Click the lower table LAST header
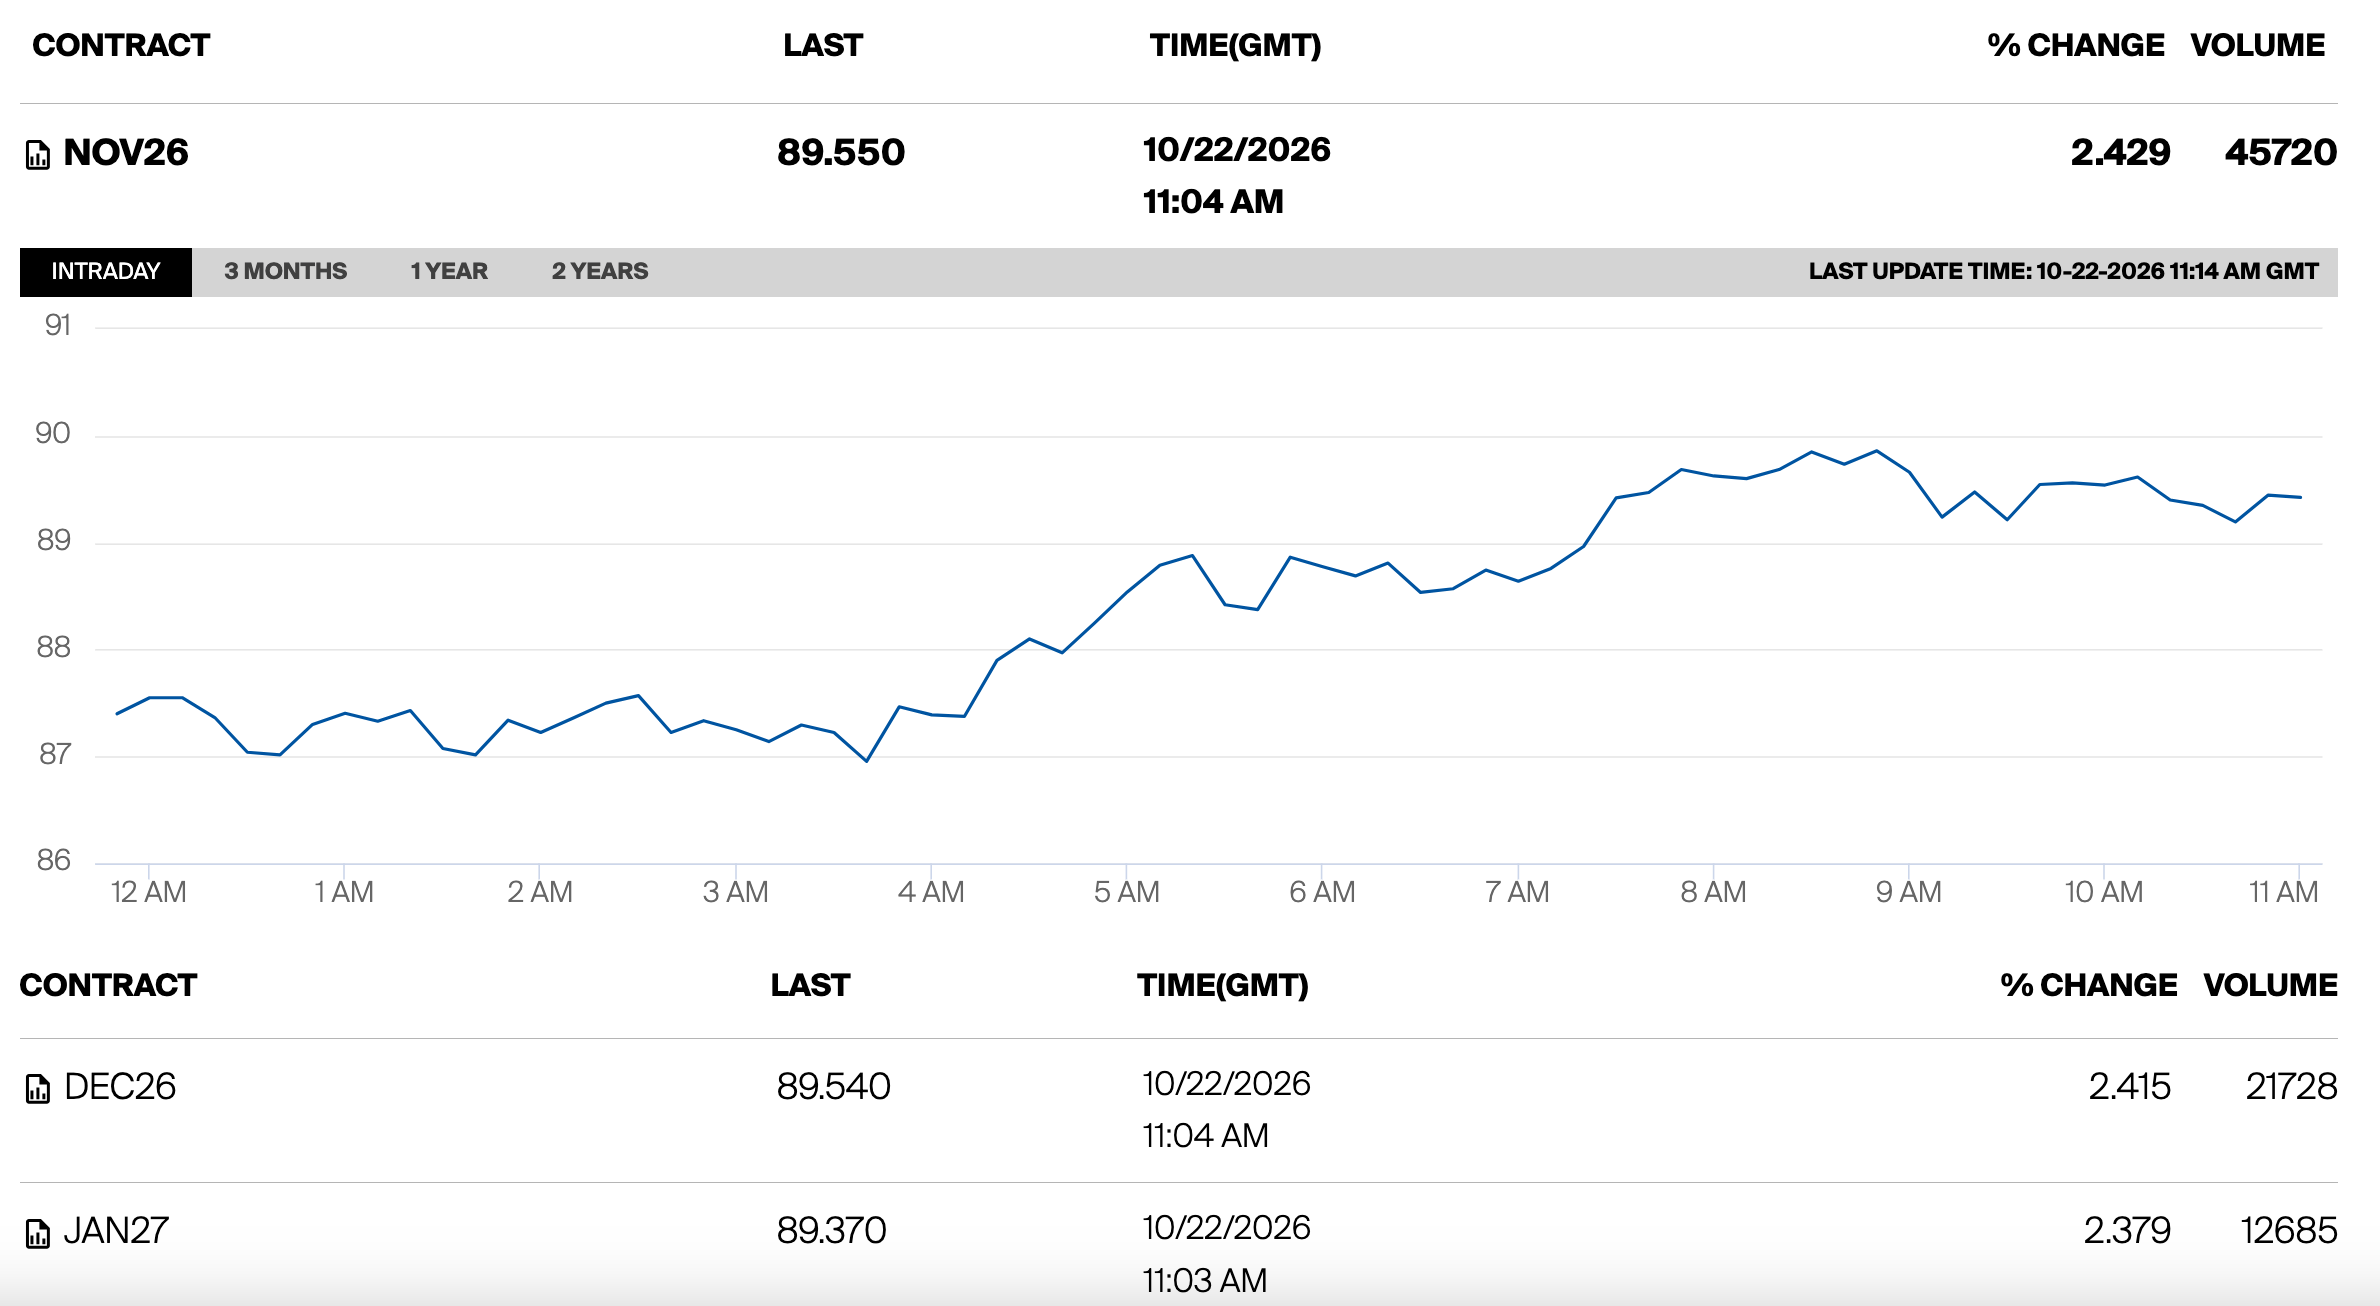The height and width of the screenshot is (1306, 2380). (810, 985)
